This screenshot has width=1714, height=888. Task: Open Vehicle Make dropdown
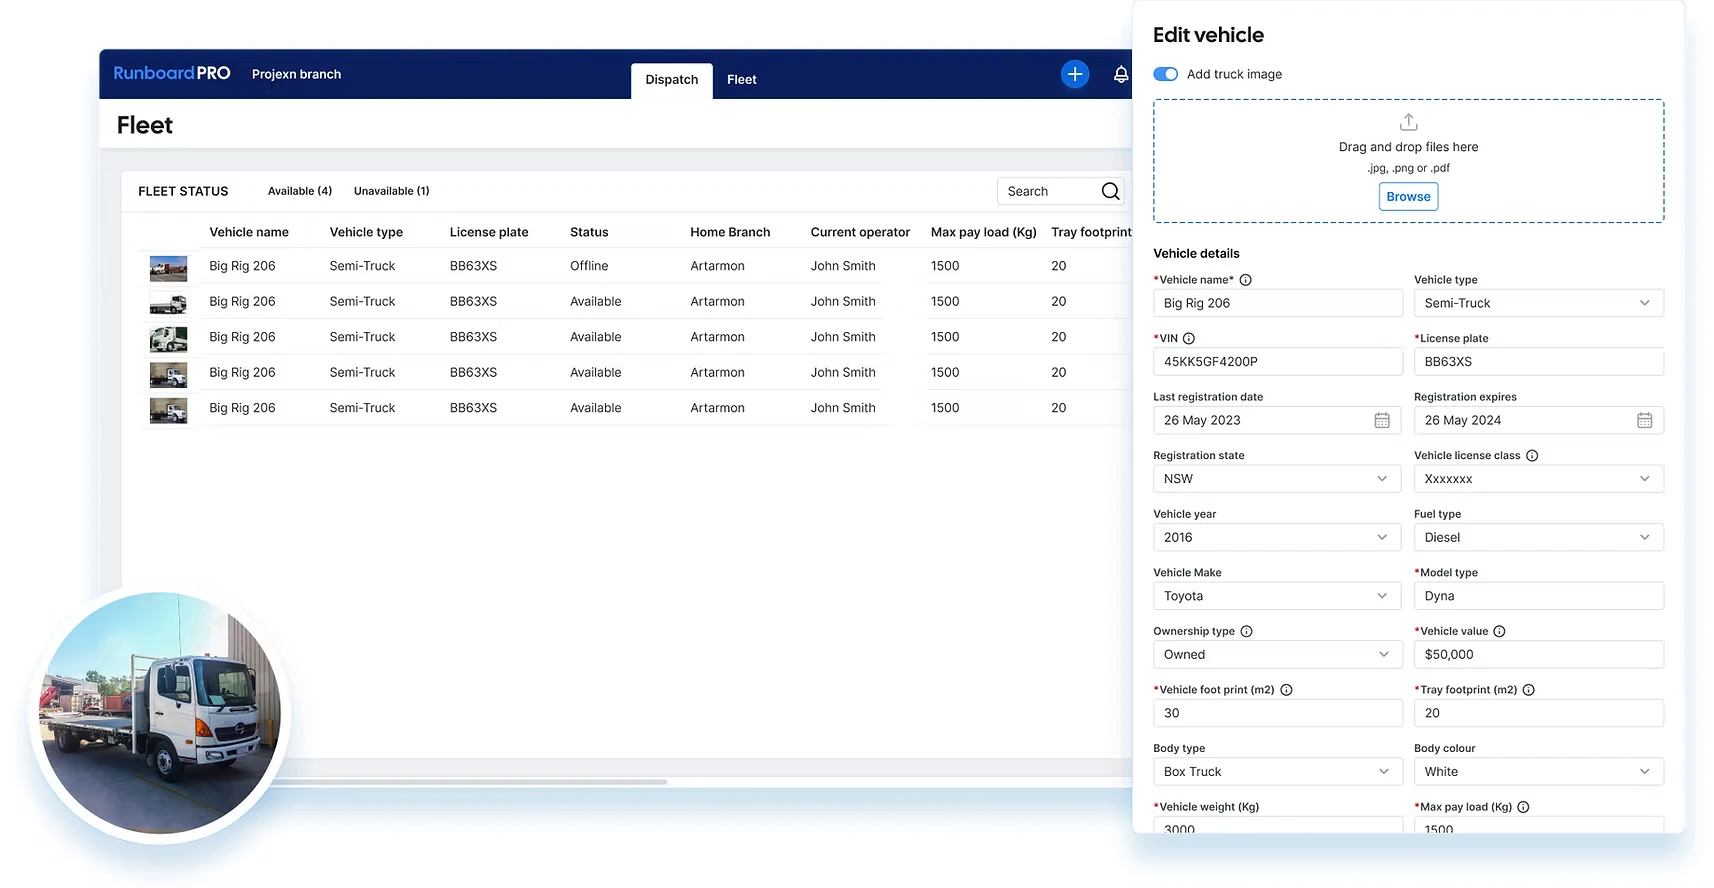coord(1277,596)
